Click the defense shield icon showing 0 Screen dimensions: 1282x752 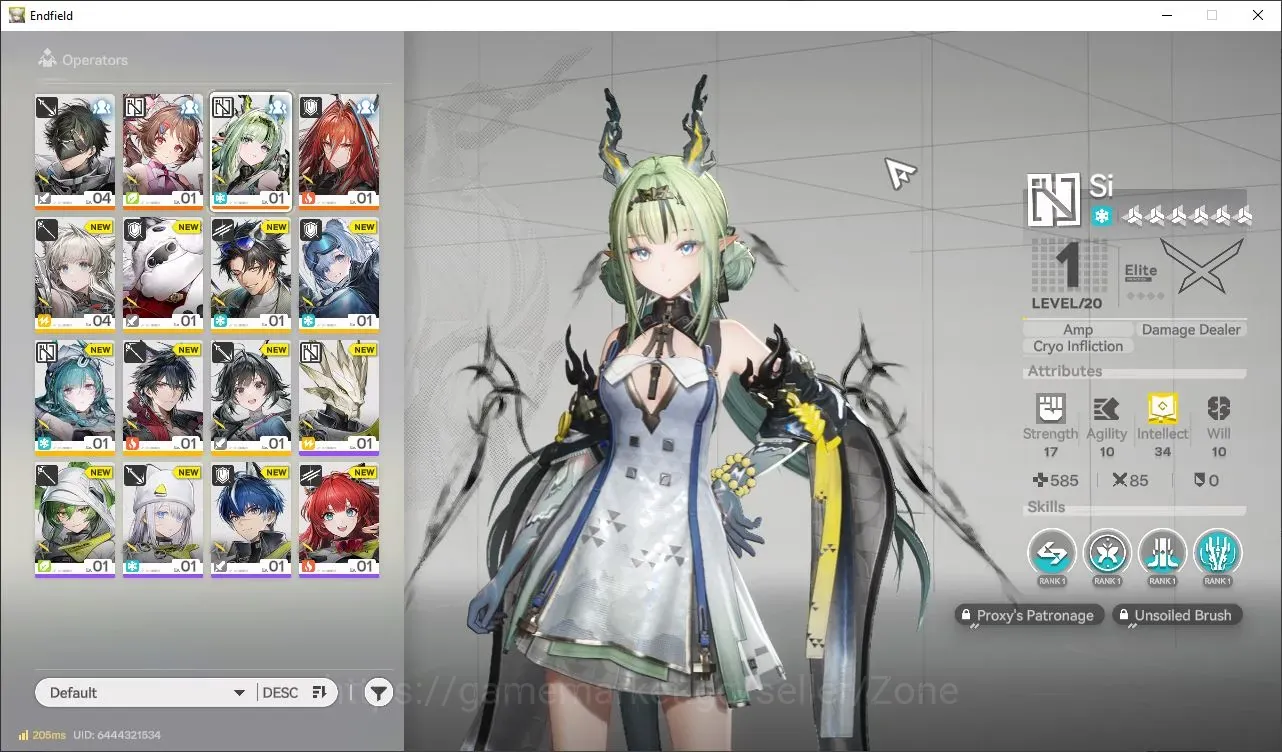pyautogui.click(x=1199, y=481)
